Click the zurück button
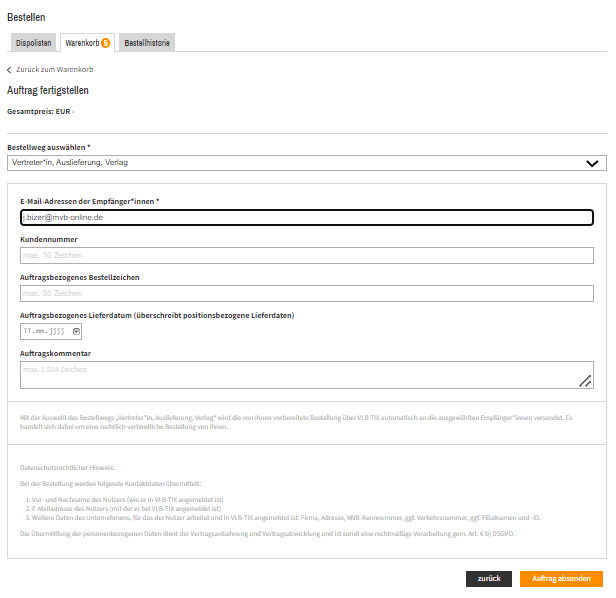Image resolution: width=616 pixels, height=598 pixels. pos(489,579)
